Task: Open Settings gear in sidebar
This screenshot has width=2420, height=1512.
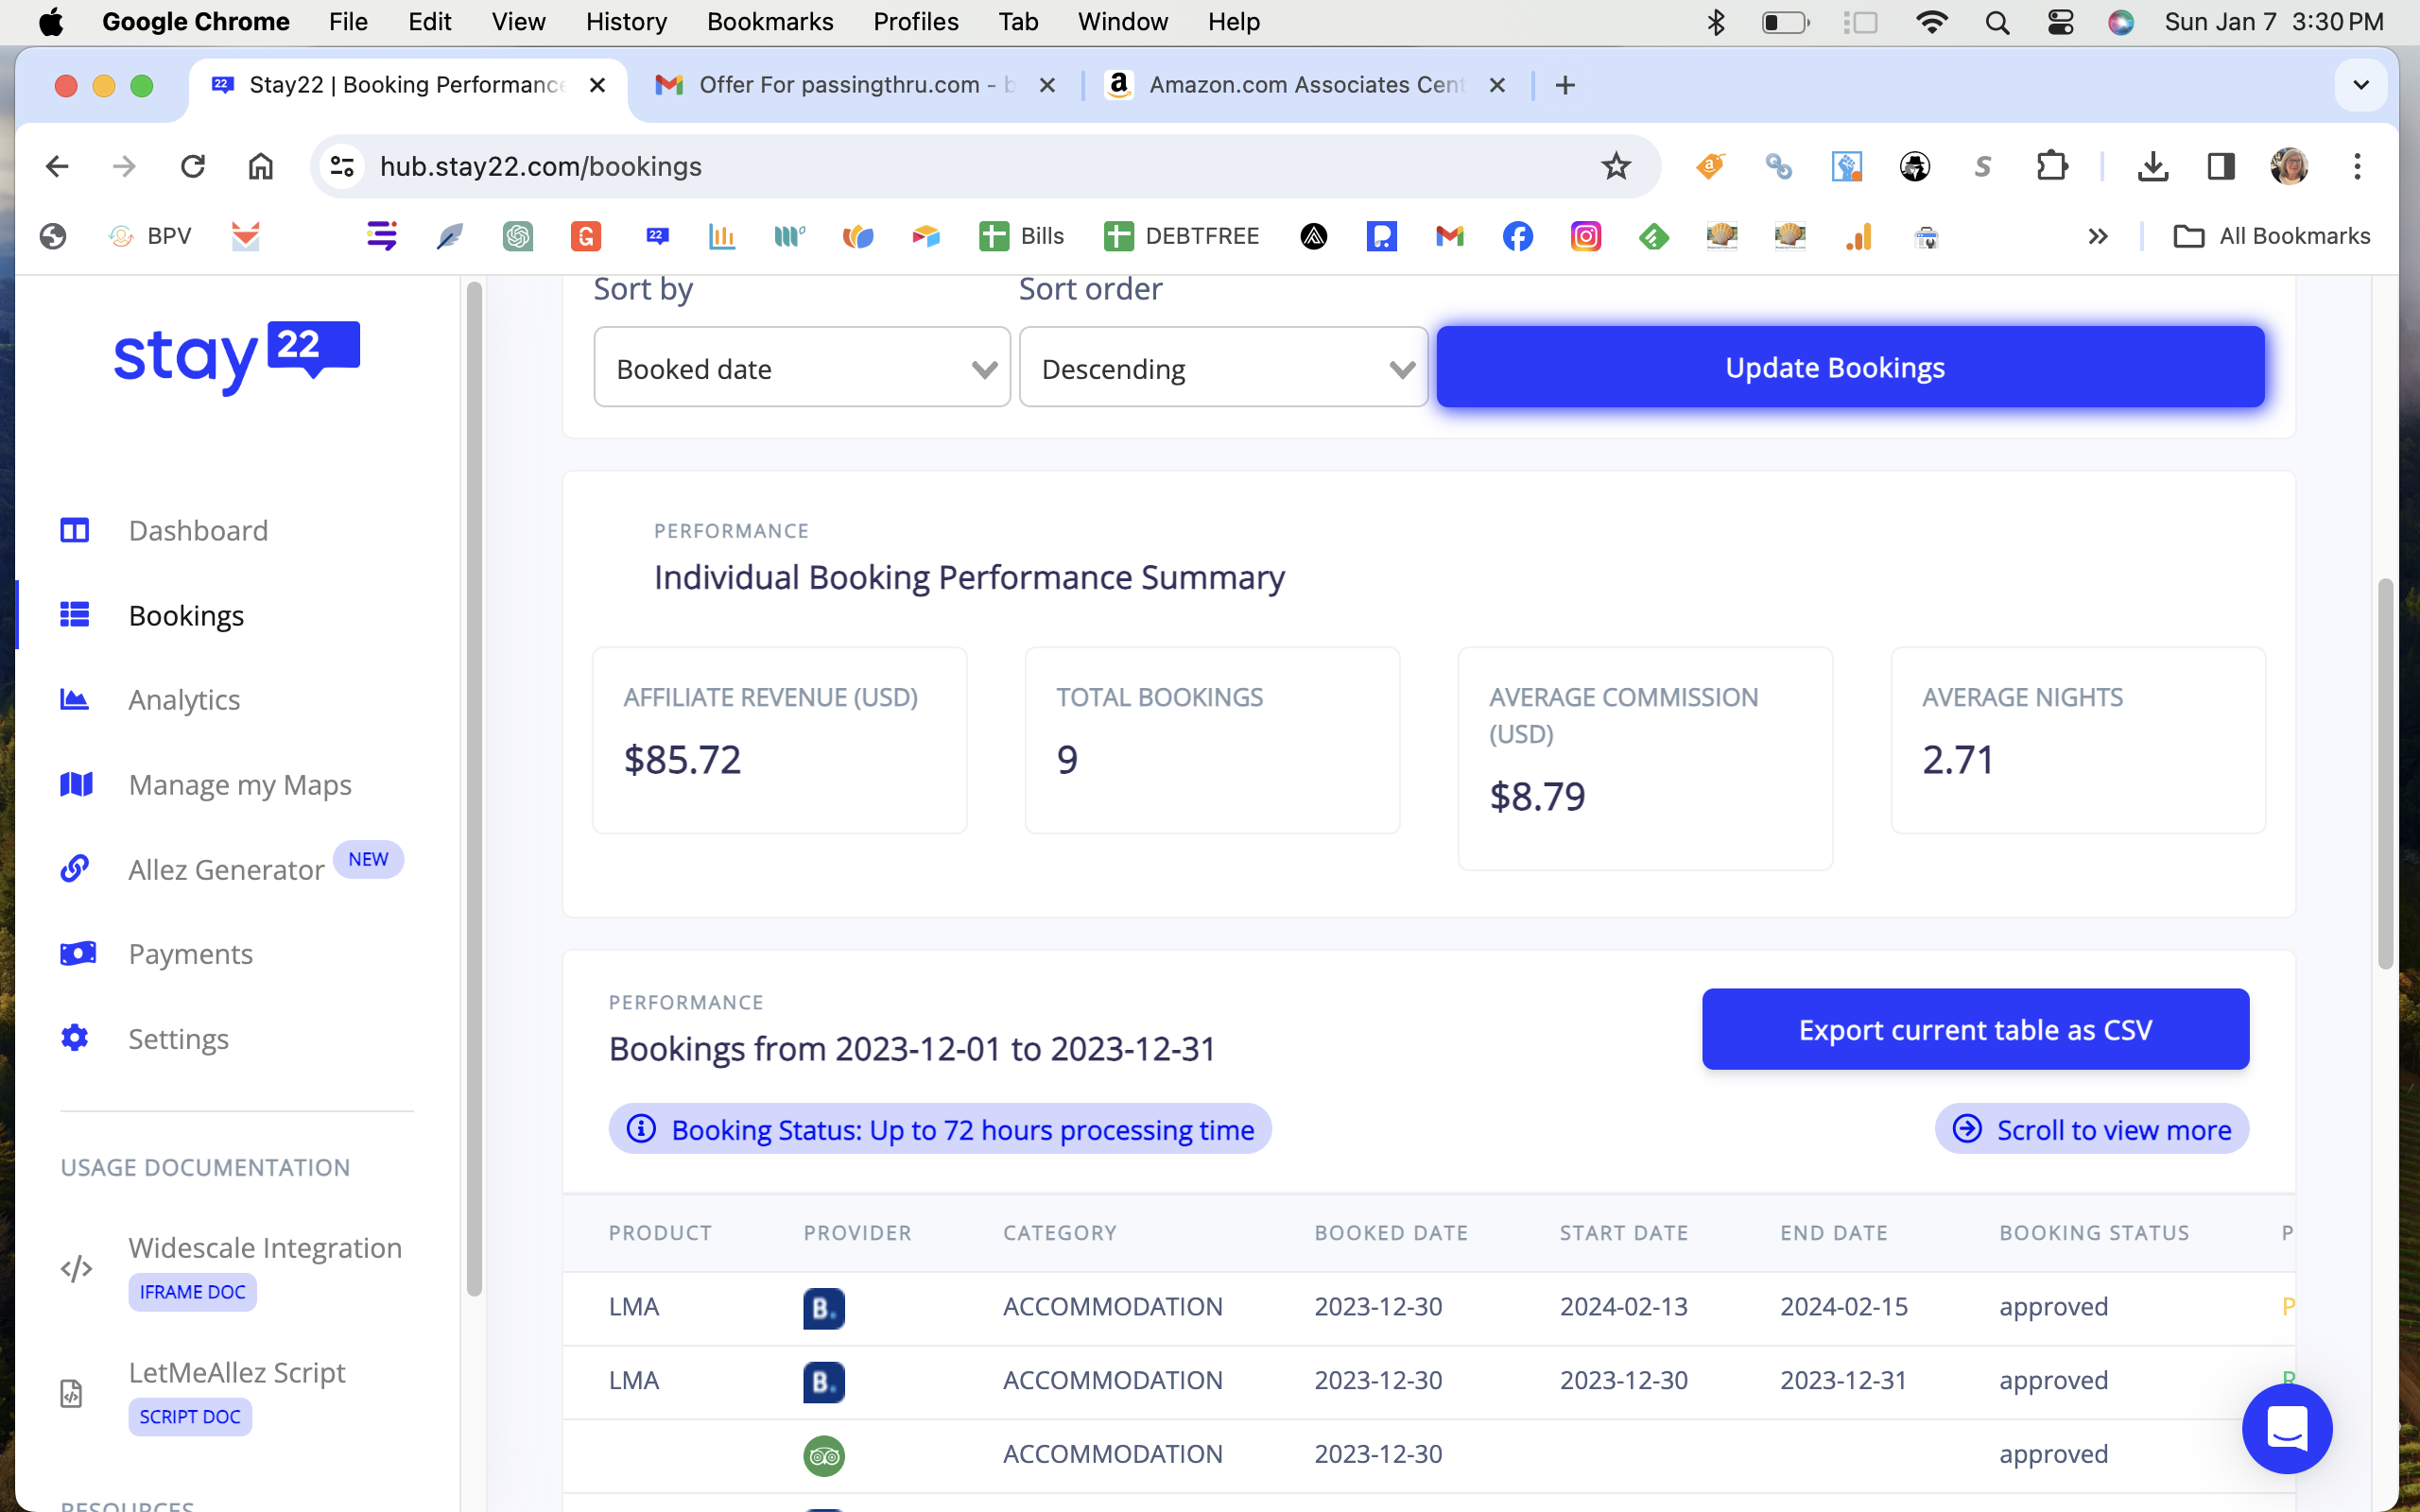Action: [x=75, y=1038]
